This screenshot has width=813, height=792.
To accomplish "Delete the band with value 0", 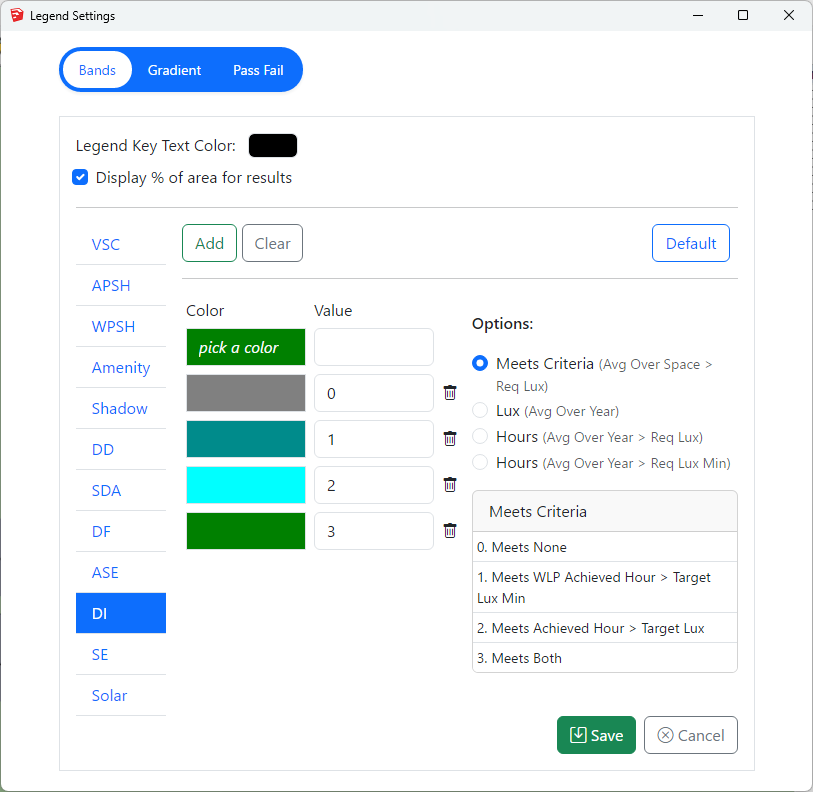I will [450, 393].
